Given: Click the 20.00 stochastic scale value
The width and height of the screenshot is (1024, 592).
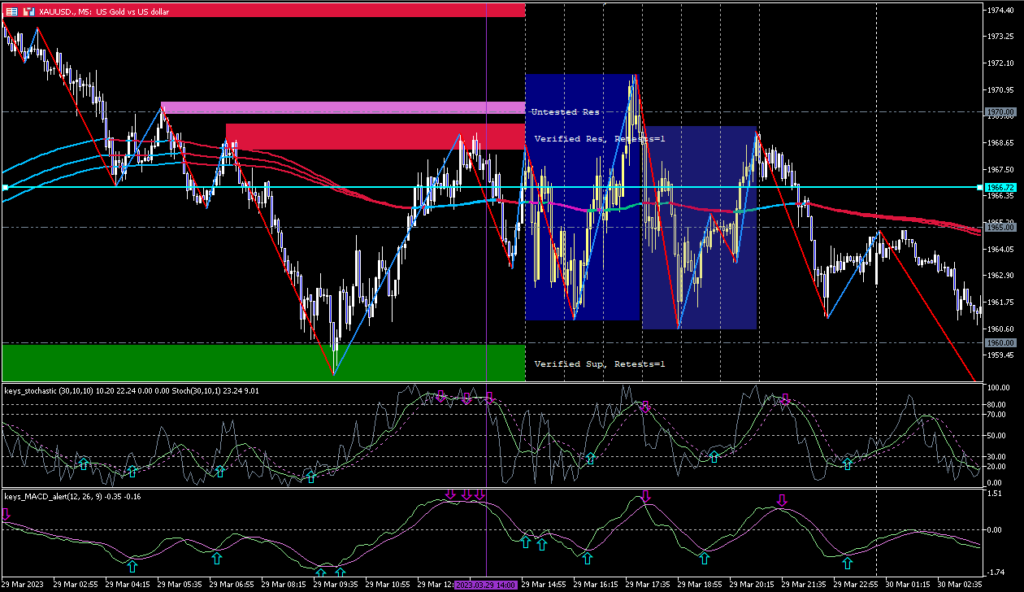Looking at the screenshot, I should coord(998,467).
